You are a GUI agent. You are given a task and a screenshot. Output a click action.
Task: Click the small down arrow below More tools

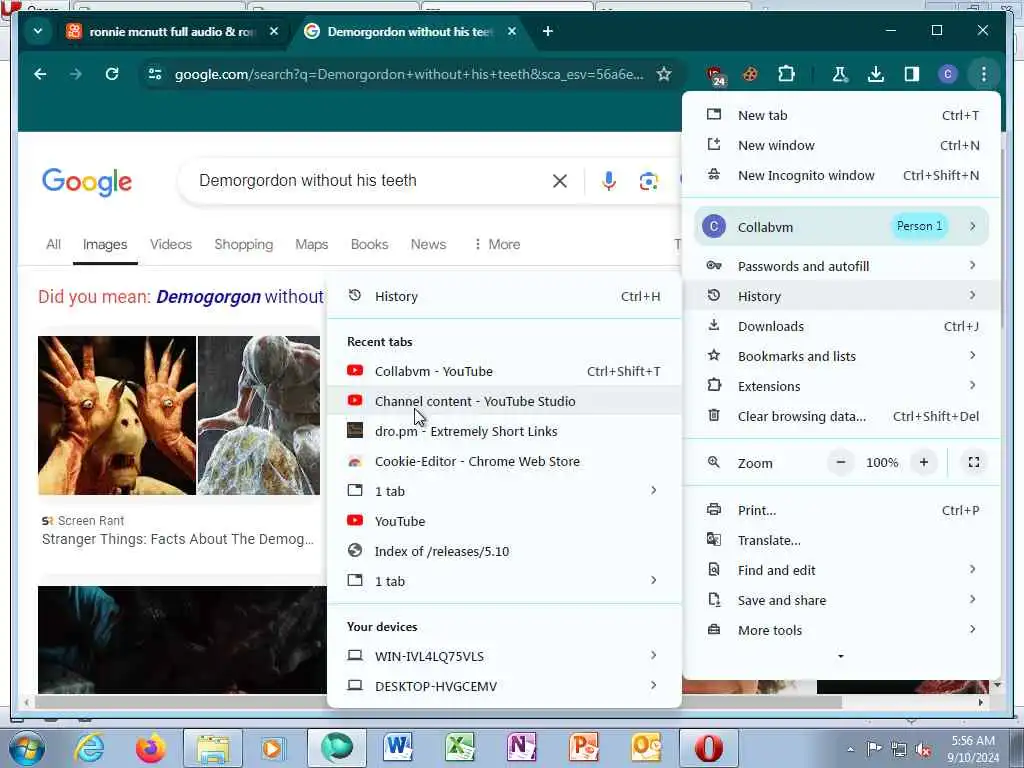840,656
